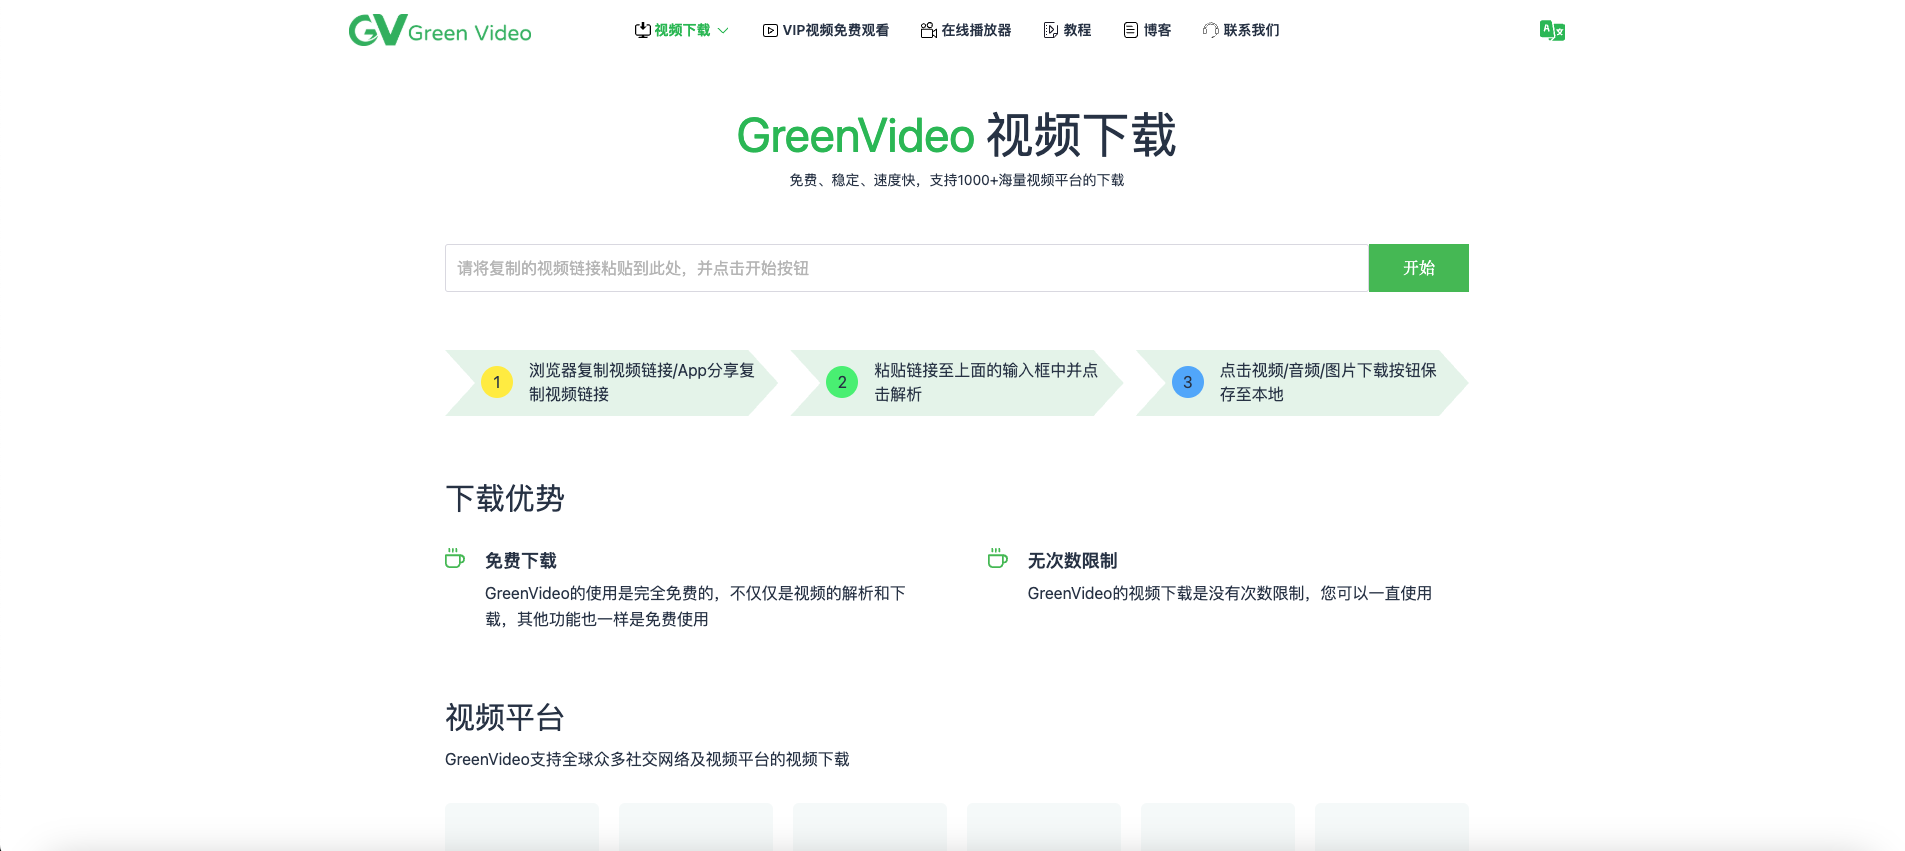
Task: Click the green step 2 circle
Action: [842, 382]
